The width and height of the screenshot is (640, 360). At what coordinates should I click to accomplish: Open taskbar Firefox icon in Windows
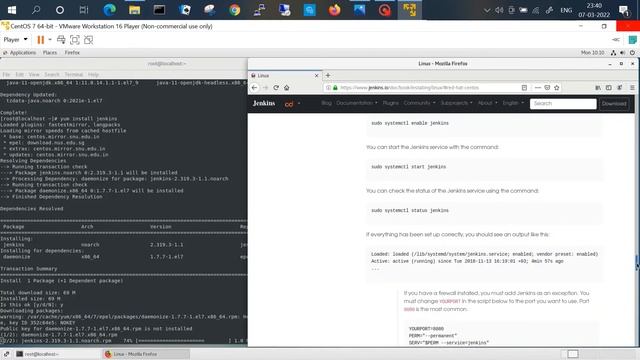tap(334, 10)
